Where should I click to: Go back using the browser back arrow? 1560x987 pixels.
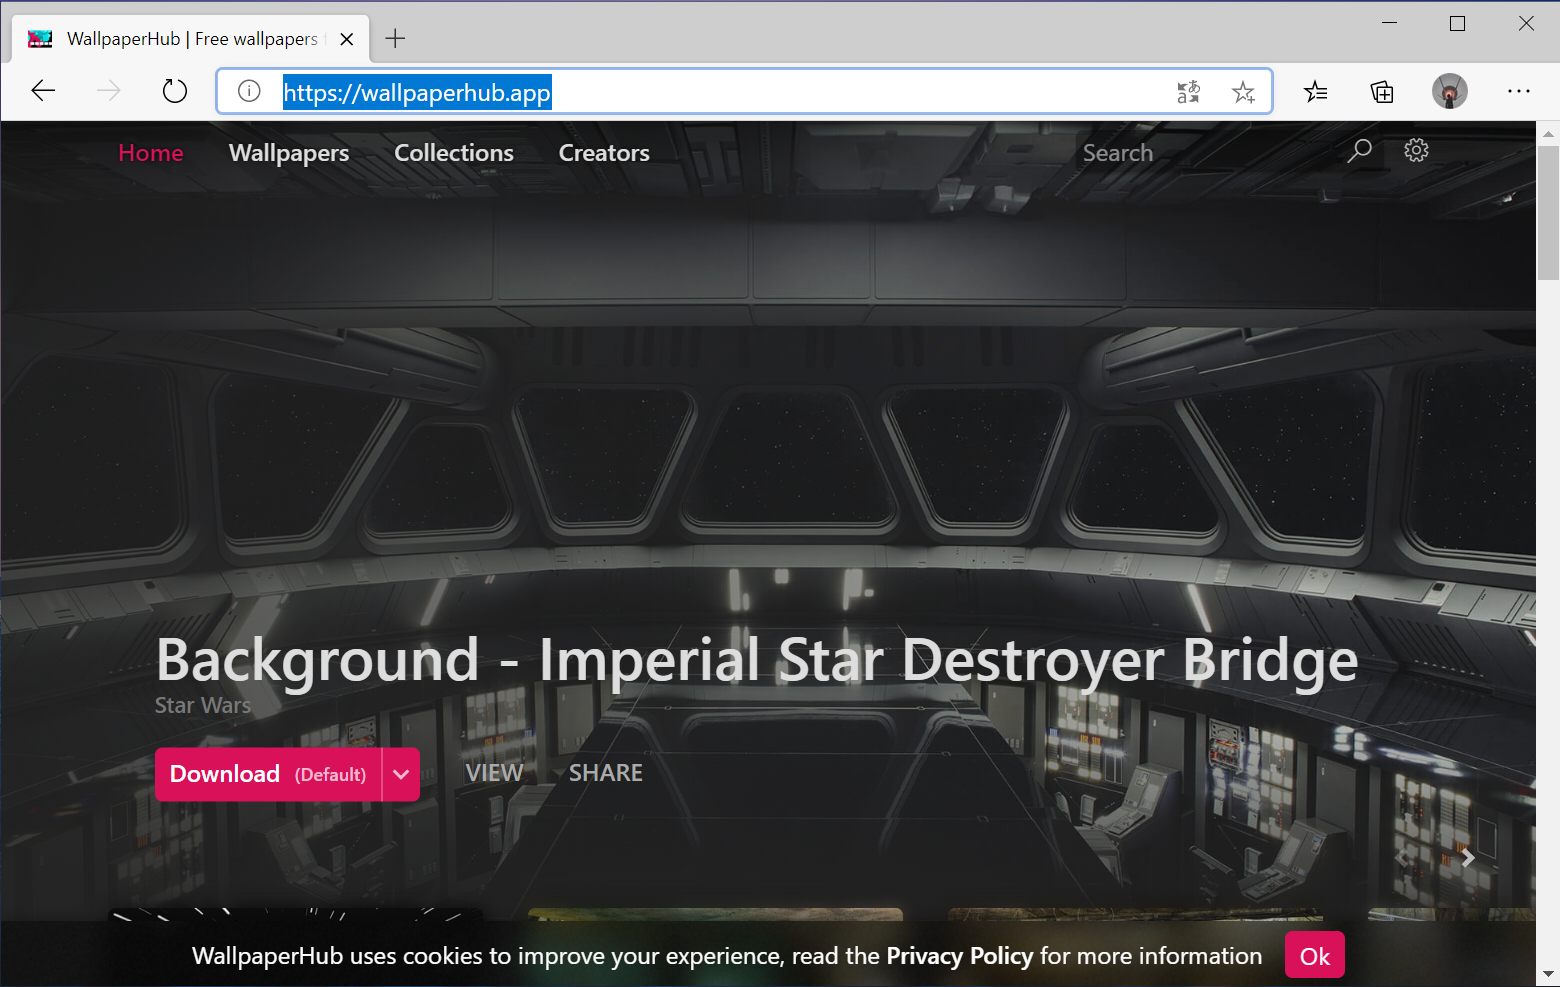43,92
